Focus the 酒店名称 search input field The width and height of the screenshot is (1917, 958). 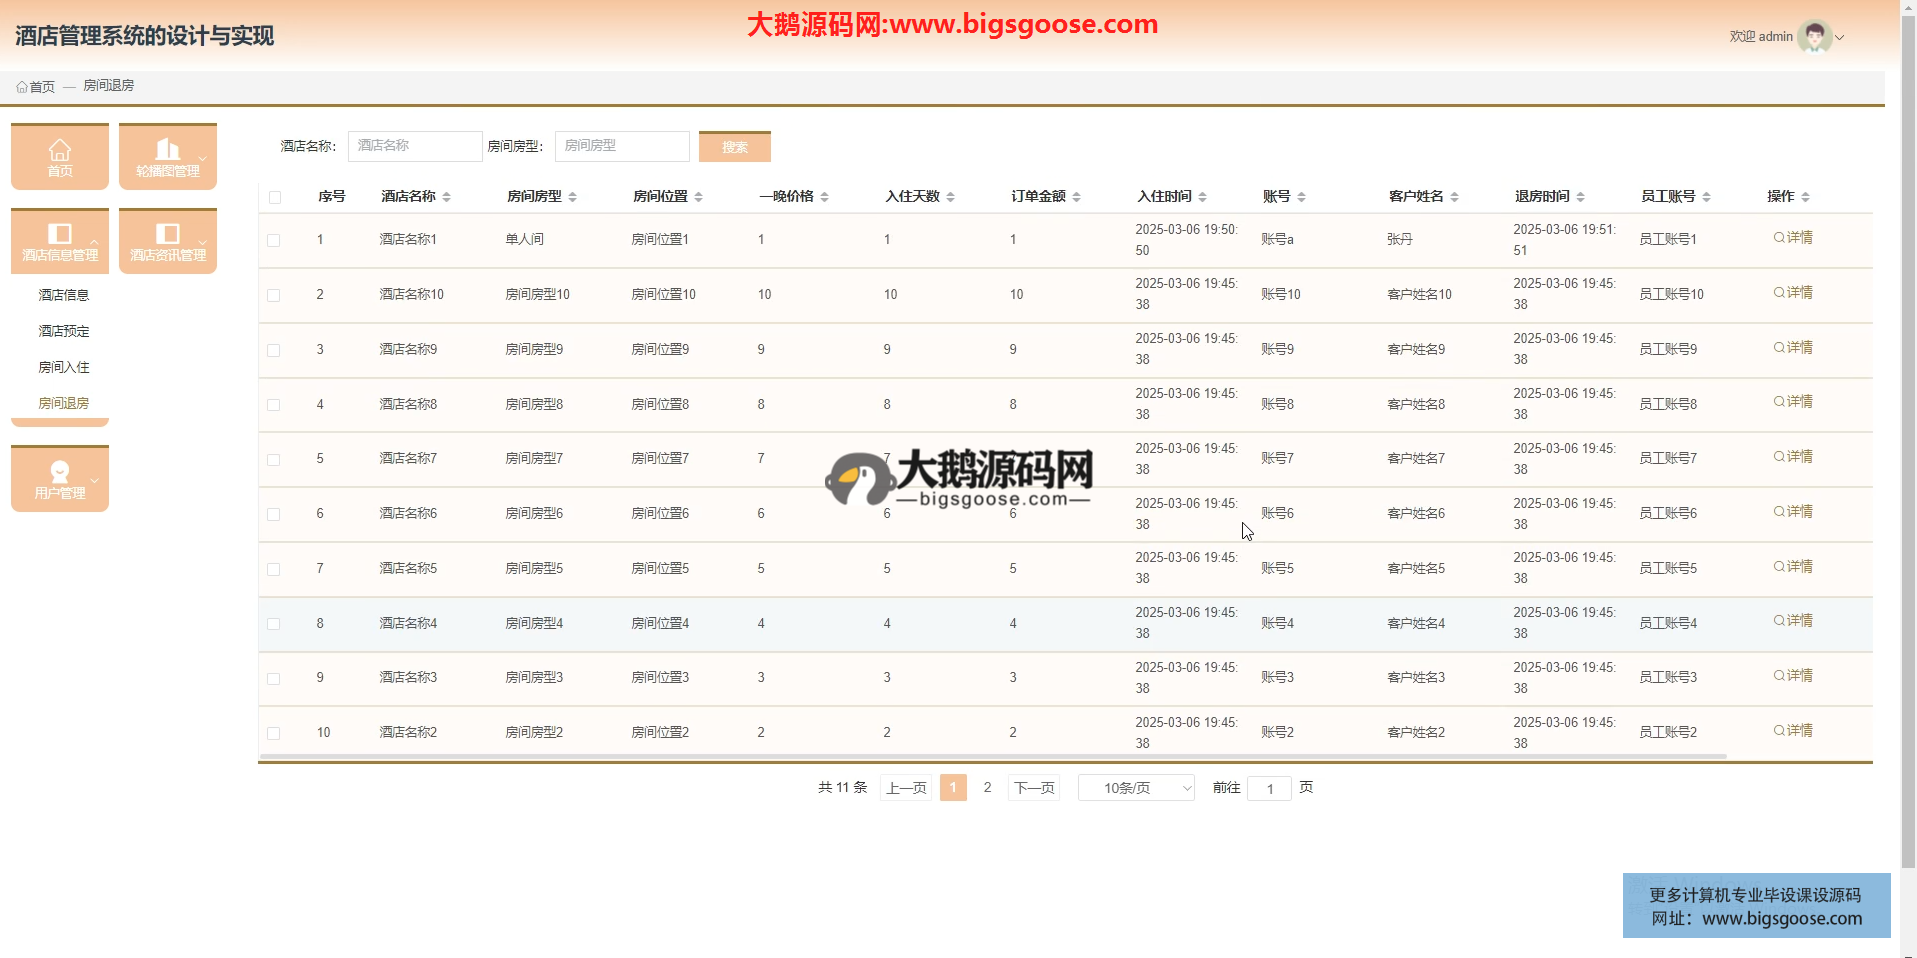click(x=415, y=146)
